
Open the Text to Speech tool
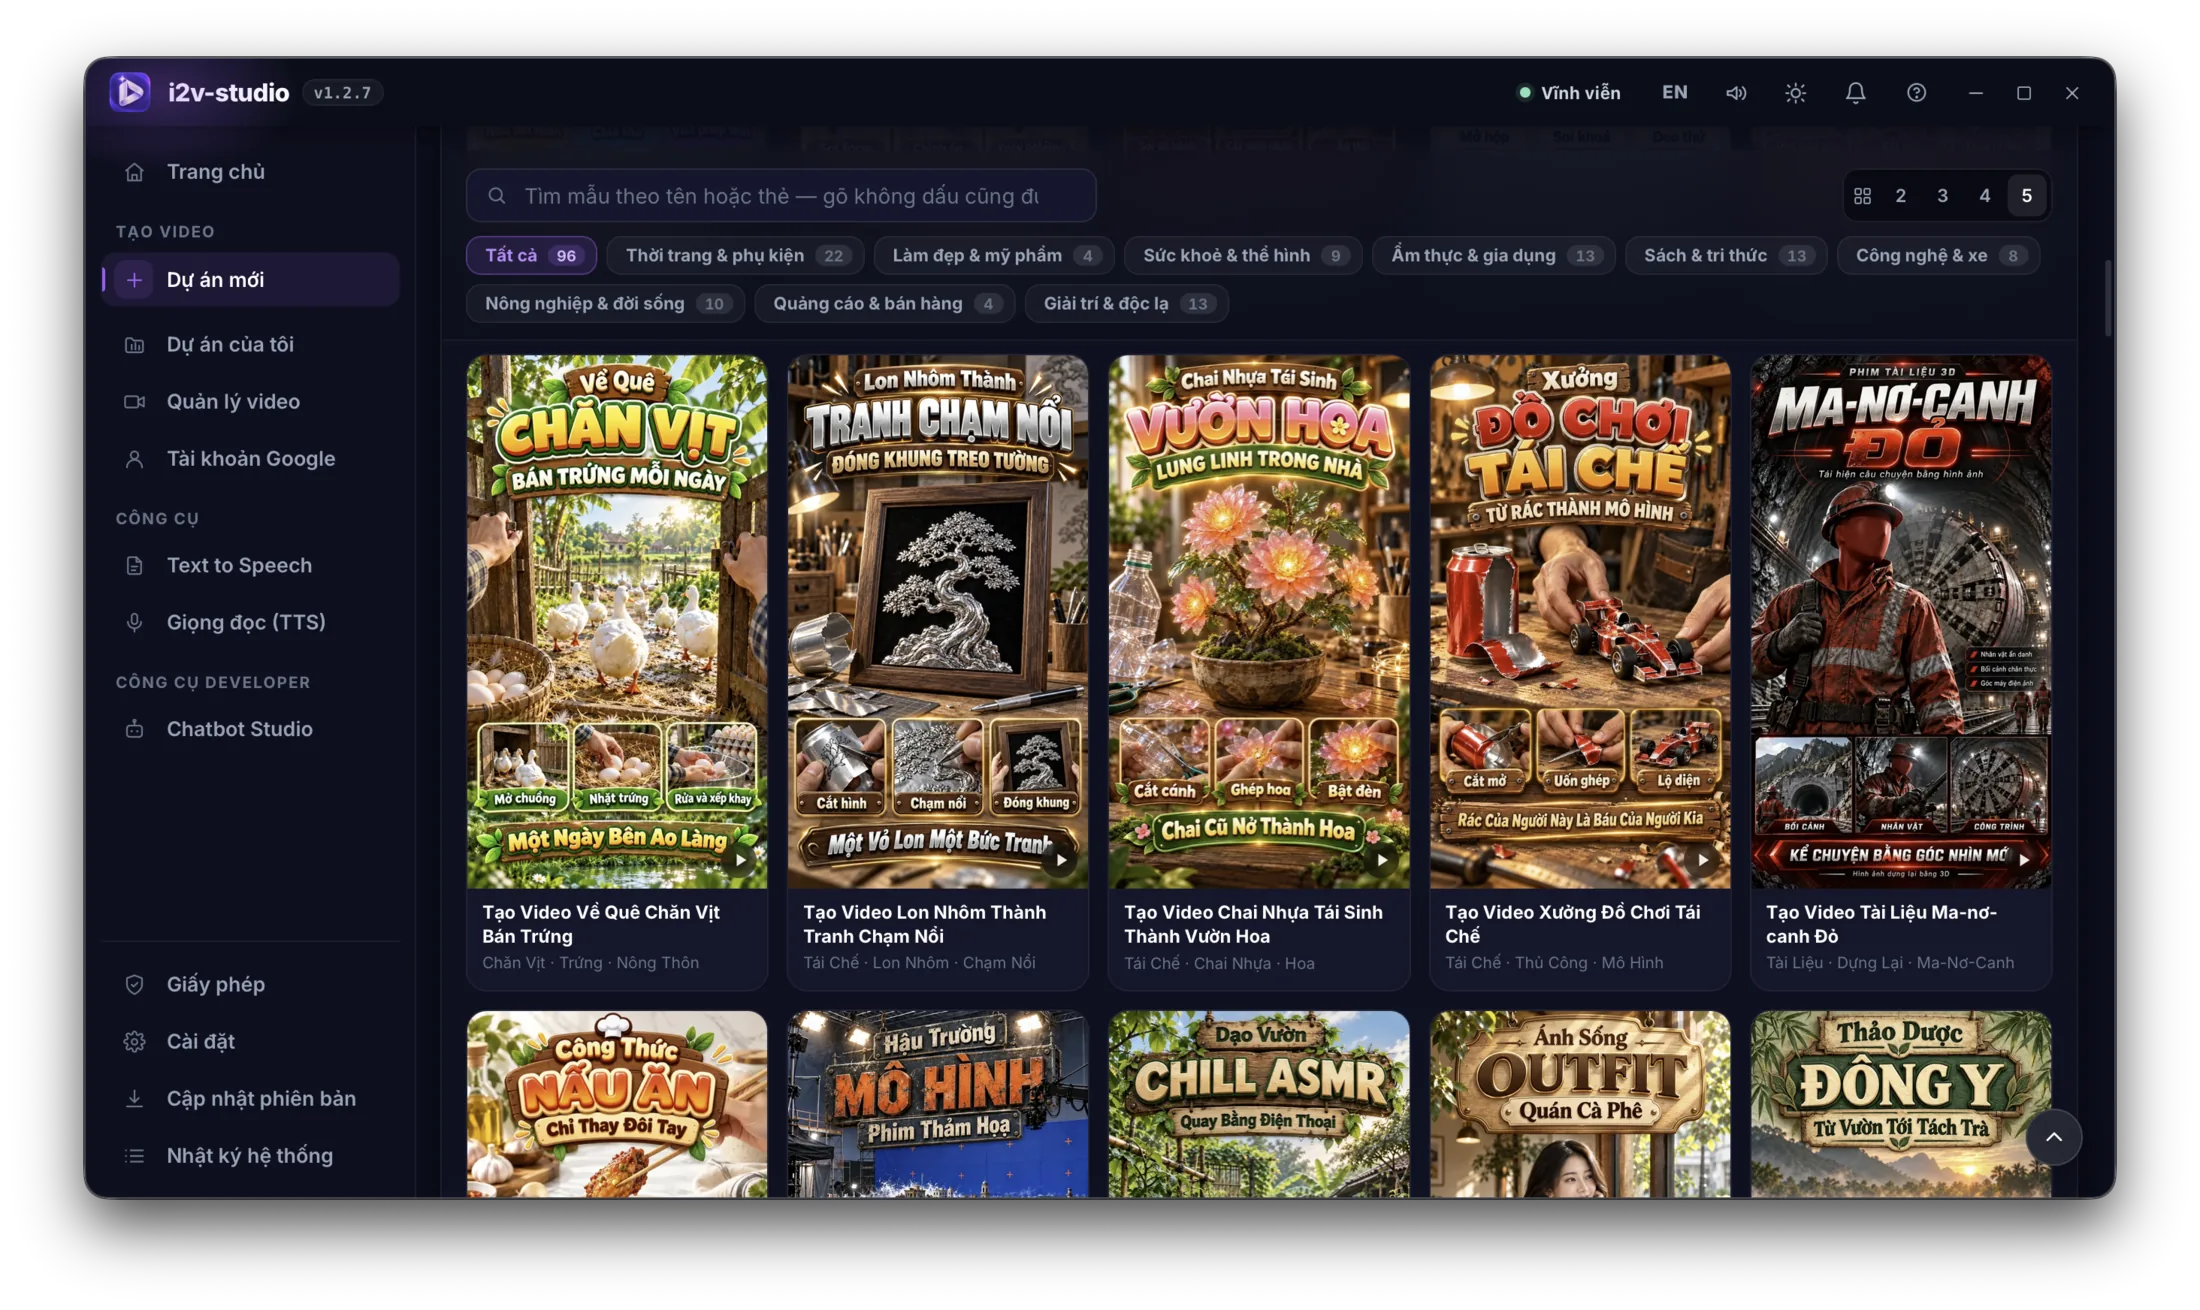pos(250,565)
